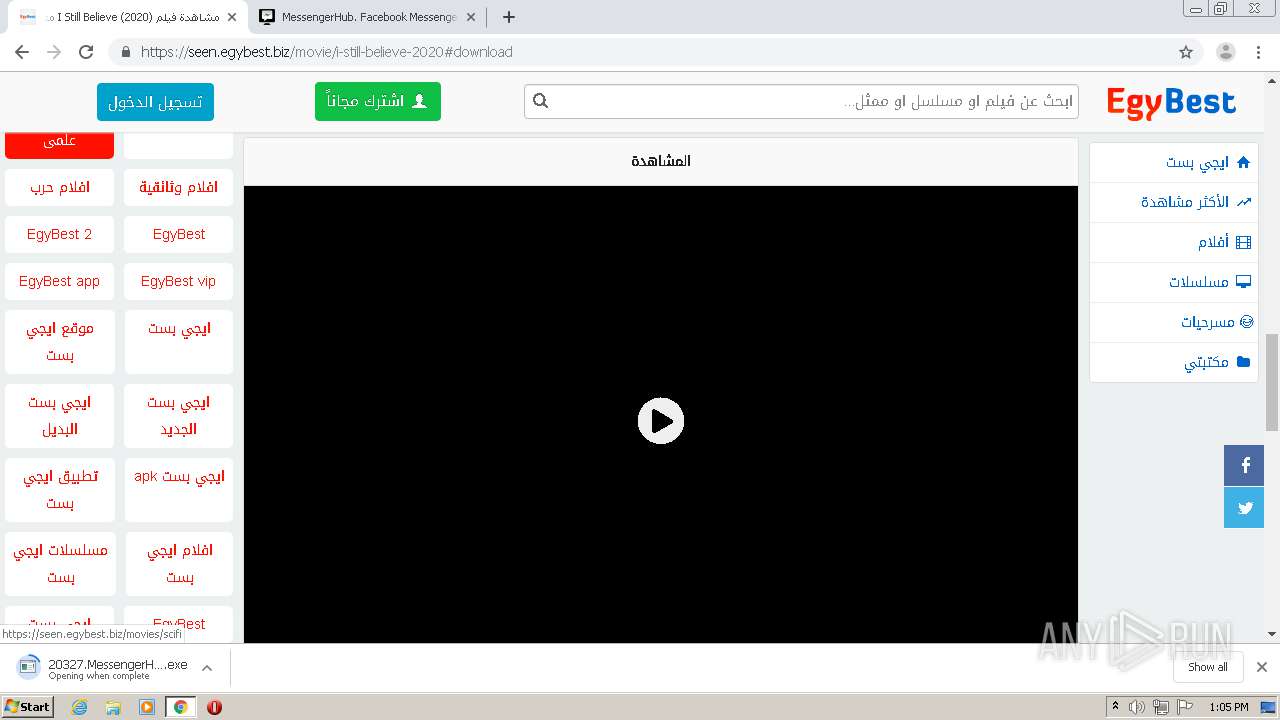
Task: Click the green free-subscribe button
Action: pyautogui.click(x=378, y=101)
